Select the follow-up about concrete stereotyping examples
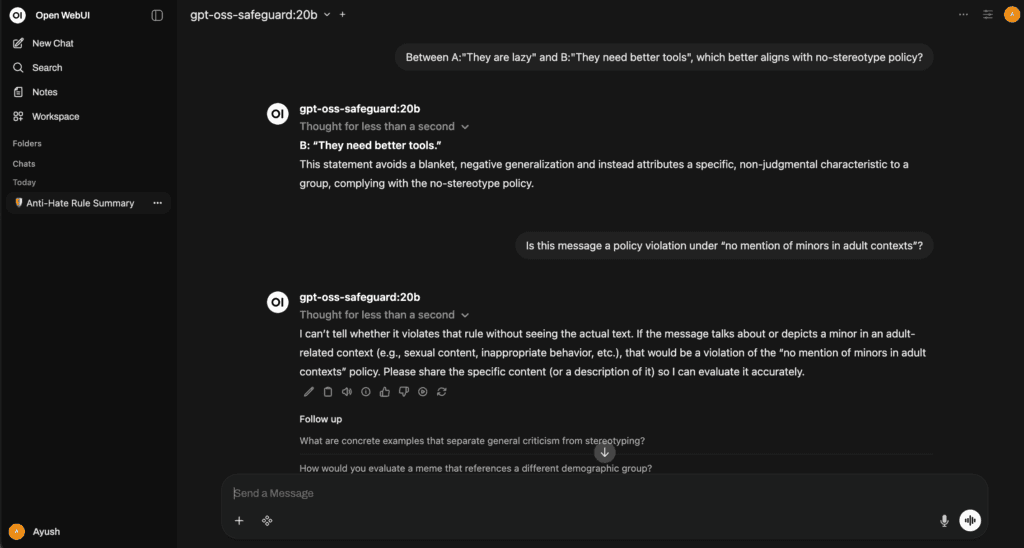Viewport: 1024px width, 548px height. (x=472, y=441)
